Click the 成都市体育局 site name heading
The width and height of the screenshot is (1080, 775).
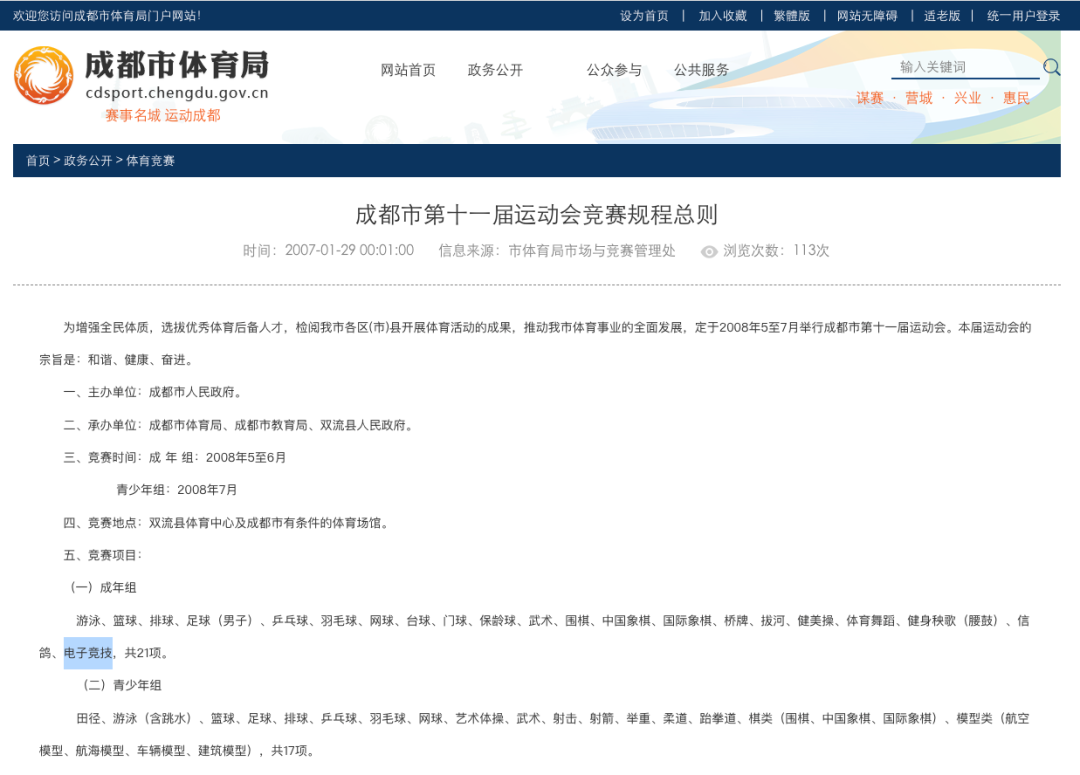[176, 65]
